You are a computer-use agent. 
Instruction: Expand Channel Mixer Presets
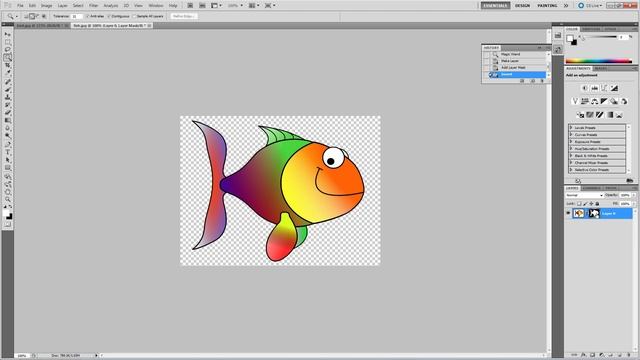[571, 162]
